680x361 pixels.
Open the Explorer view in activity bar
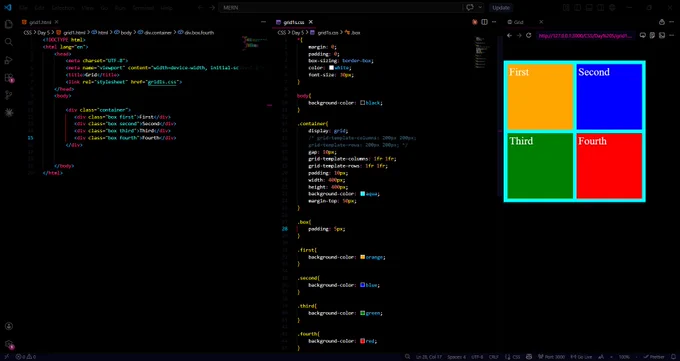click(9, 24)
